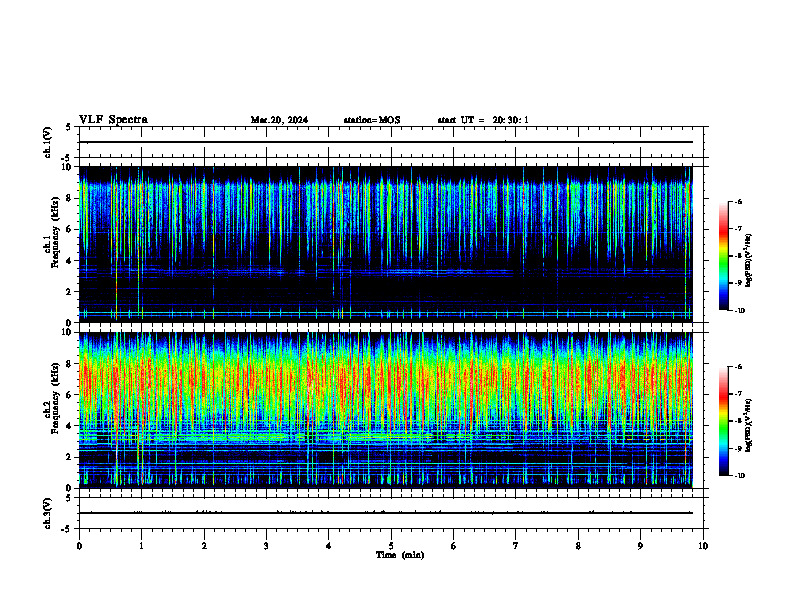Click the "-10" tick on ch.2 colorbar
Viewport: 792px width, 612px height.
[x=740, y=476]
